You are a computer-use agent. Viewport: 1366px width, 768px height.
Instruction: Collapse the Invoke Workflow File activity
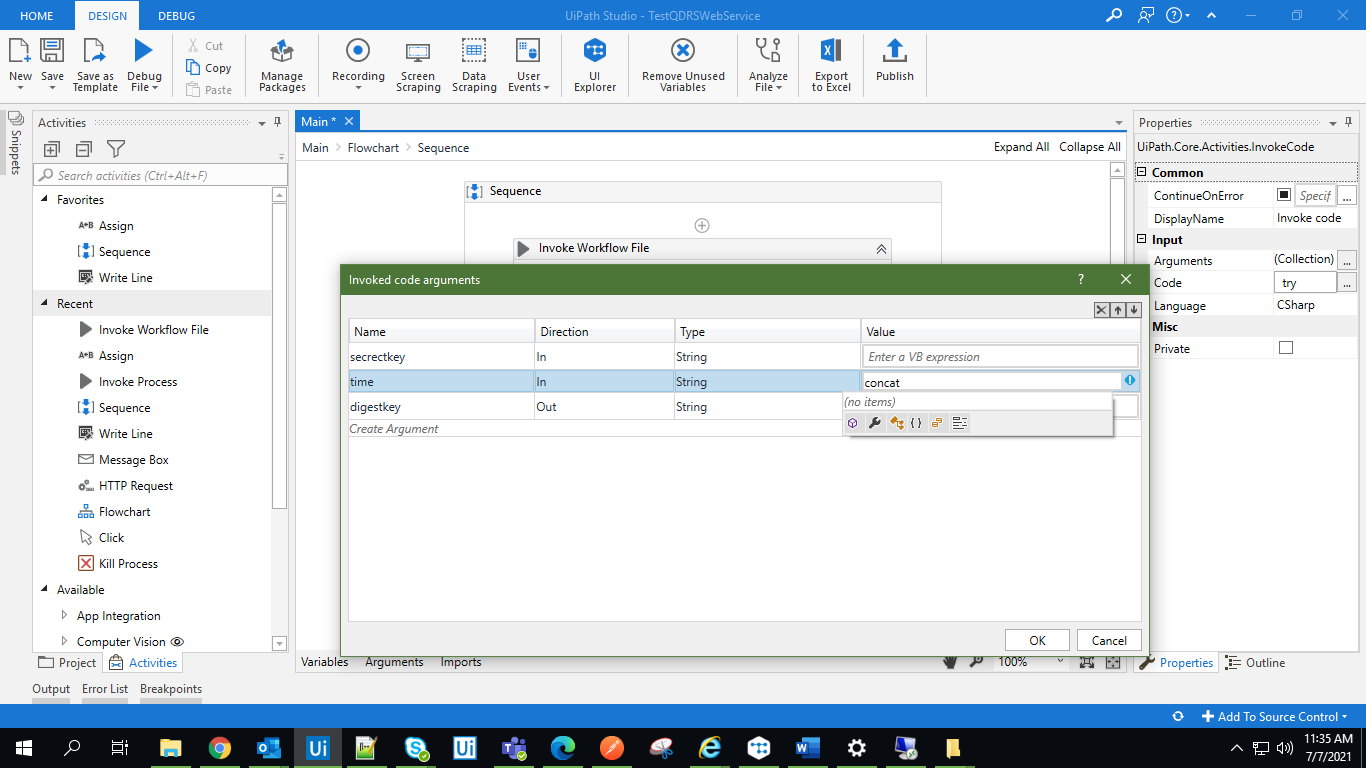click(x=881, y=249)
